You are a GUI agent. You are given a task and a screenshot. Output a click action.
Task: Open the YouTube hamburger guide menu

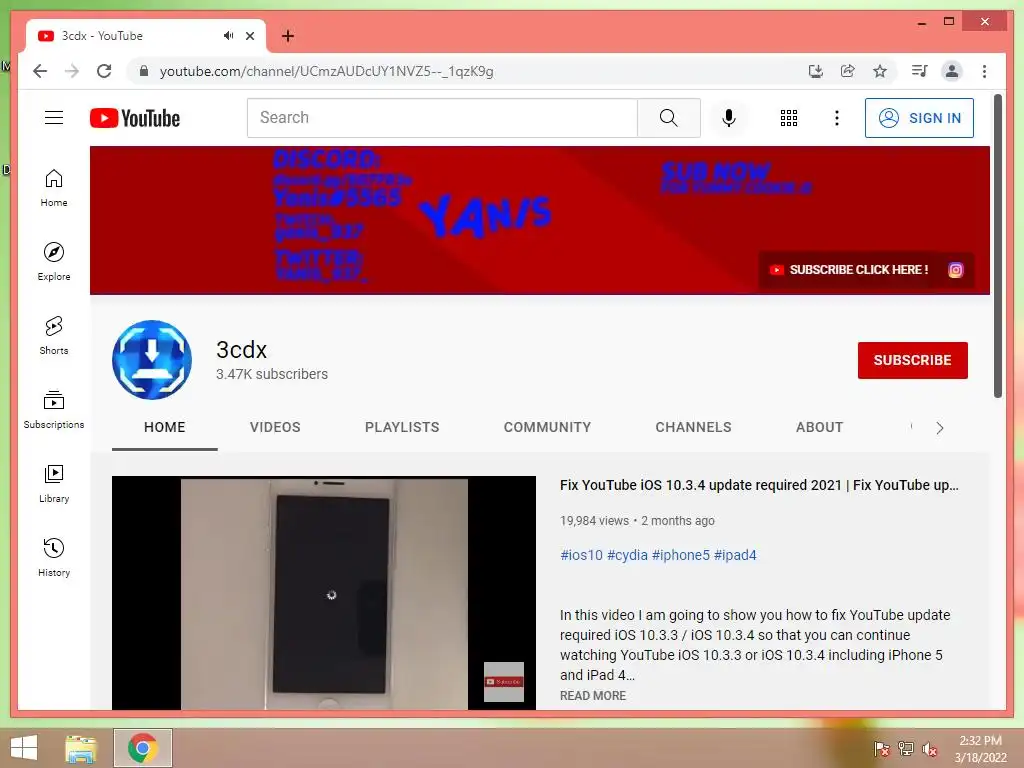(x=54, y=118)
